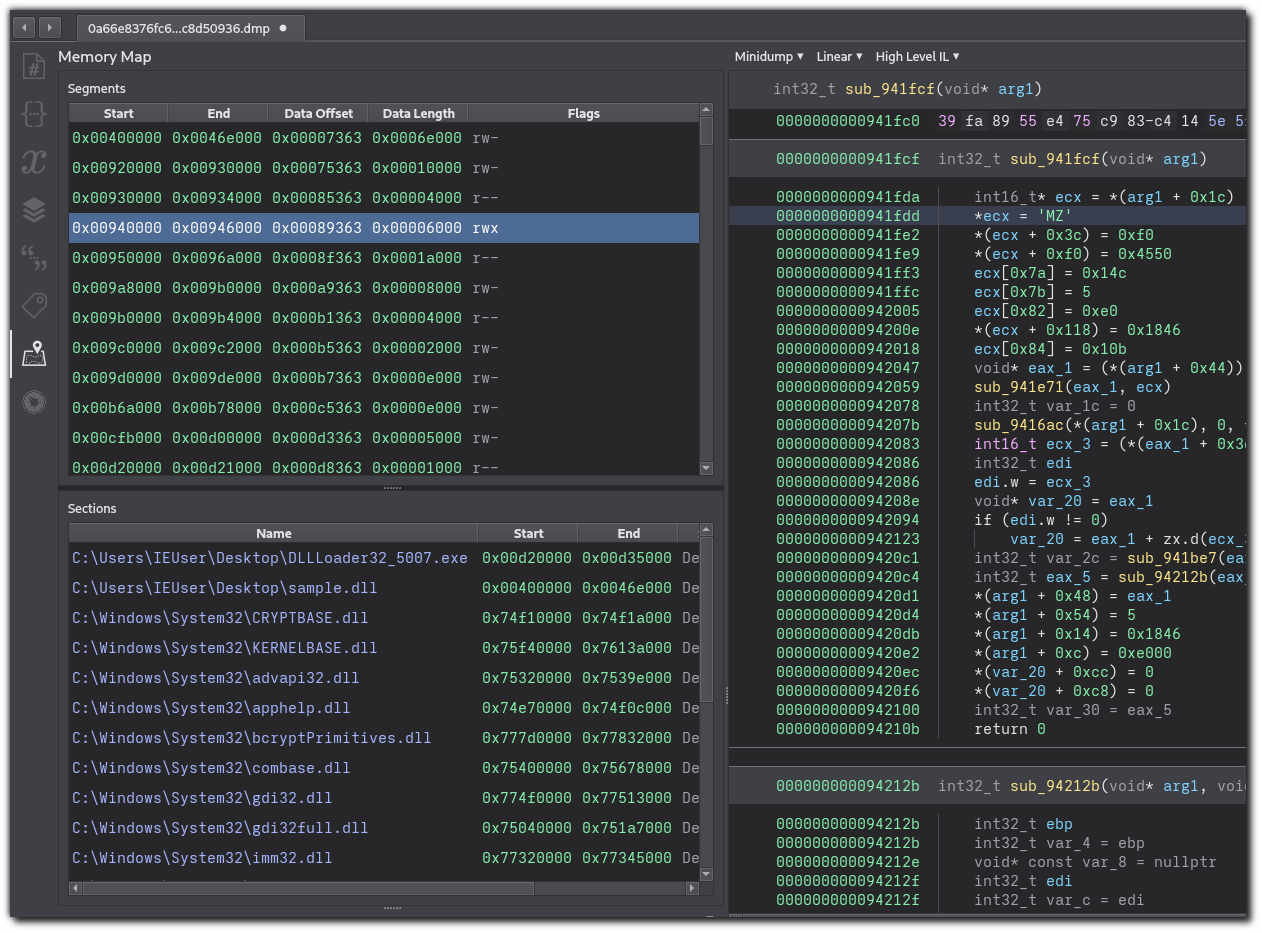Open the Minidump view dropdown

click(x=768, y=56)
